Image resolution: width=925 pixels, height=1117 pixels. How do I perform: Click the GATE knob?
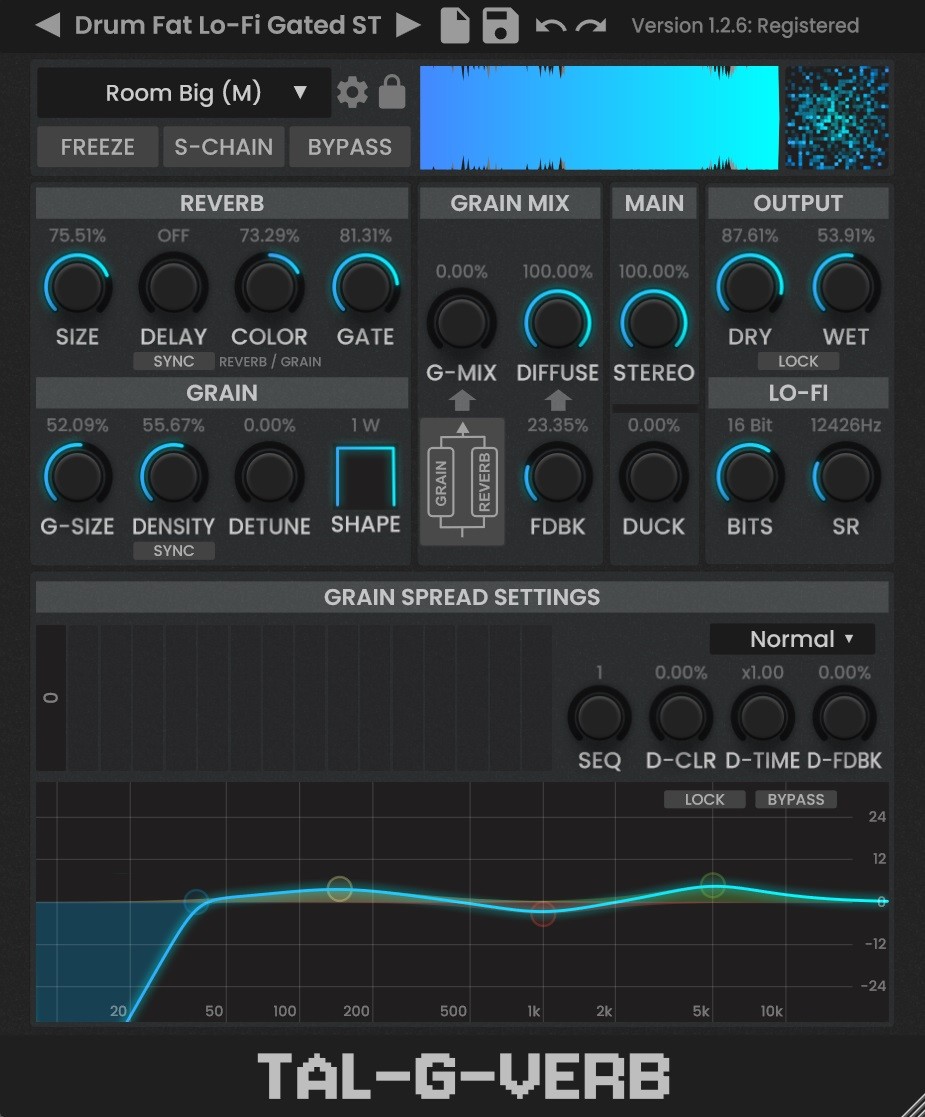coord(366,286)
